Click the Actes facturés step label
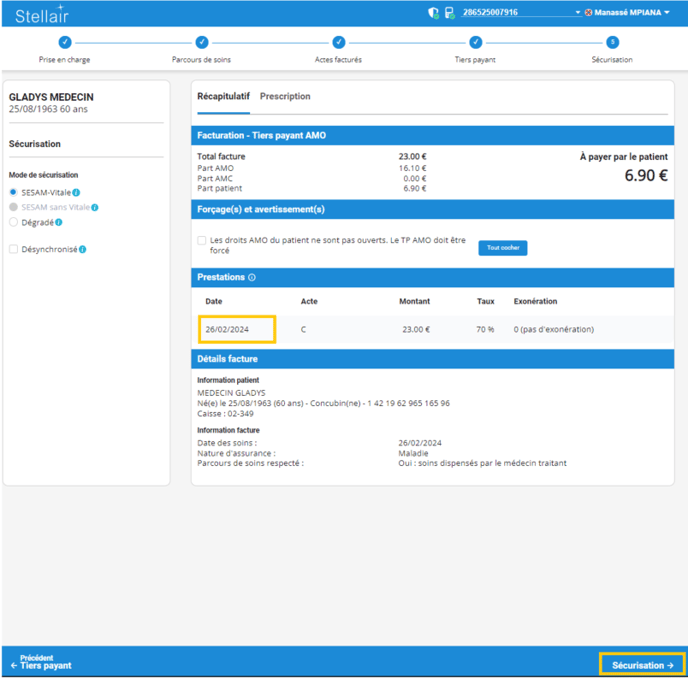This screenshot has width=688, height=678. (338, 60)
